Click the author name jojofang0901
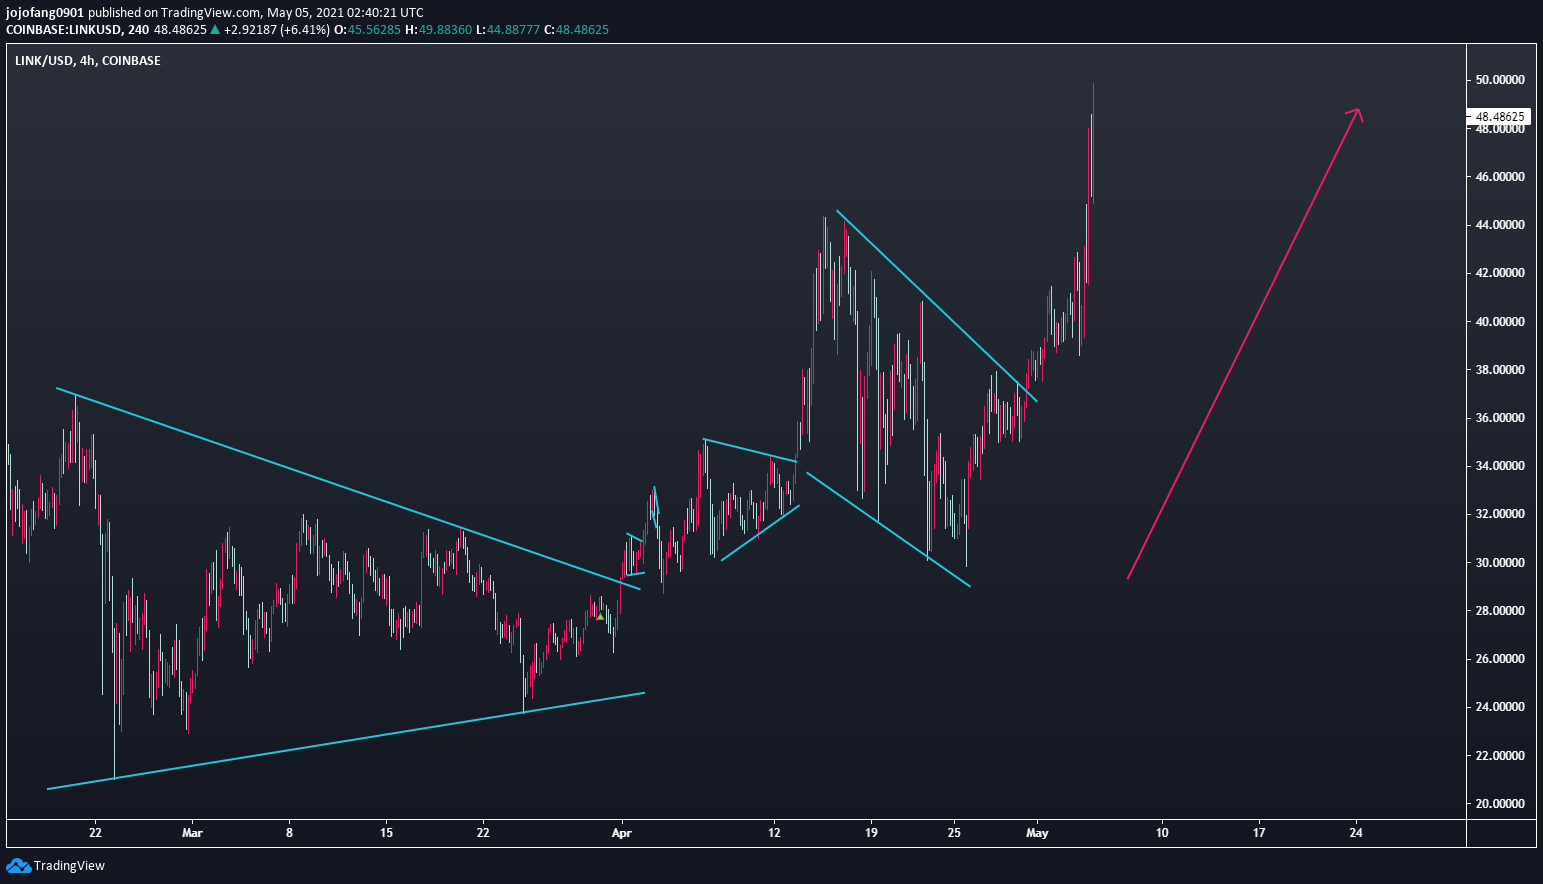Viewport: 1543px width, 884px height. [x=45, y=13]
